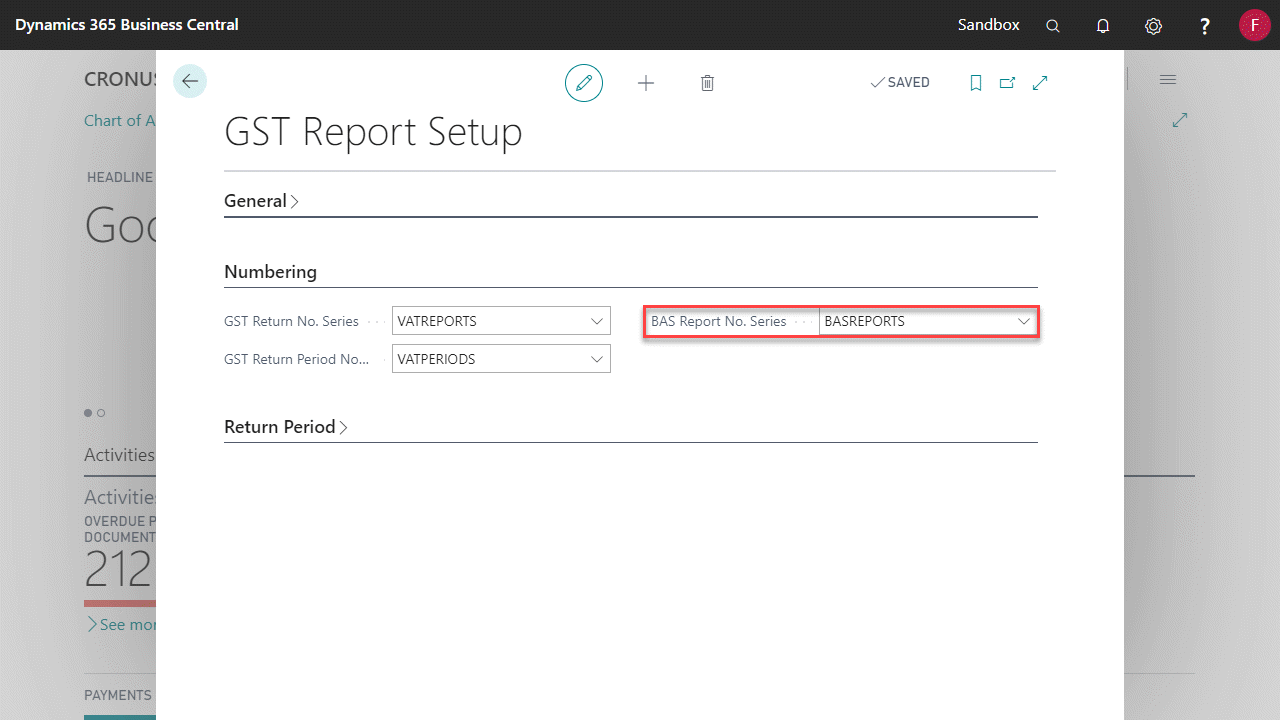The width and height of the screenshot is (1280, 720).
Task: Expand the Return Period FastTab
Action: tap(286, 427)
